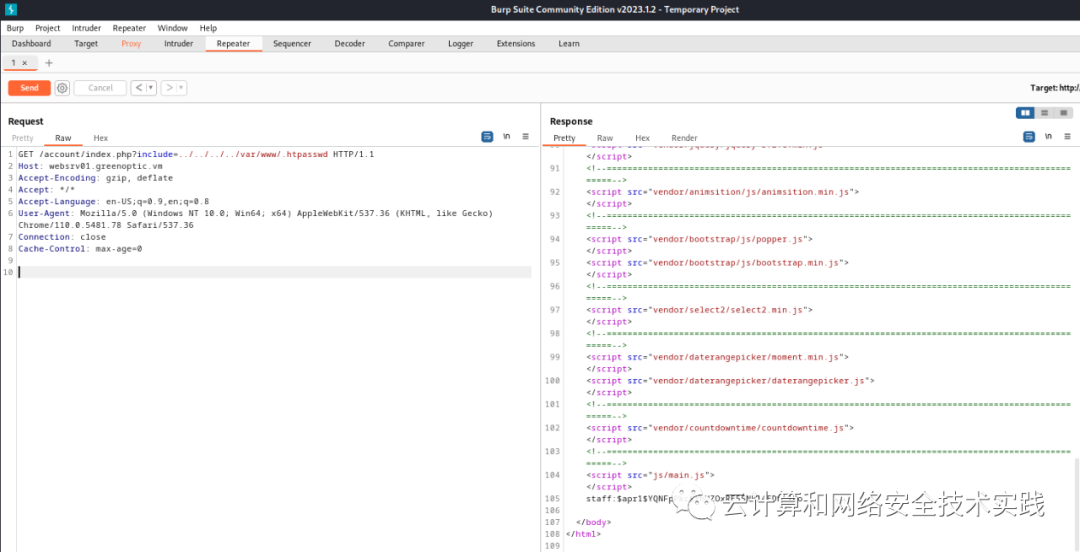
Task: Click the Accept-Language header line
Action: click(x=114, y=201)
